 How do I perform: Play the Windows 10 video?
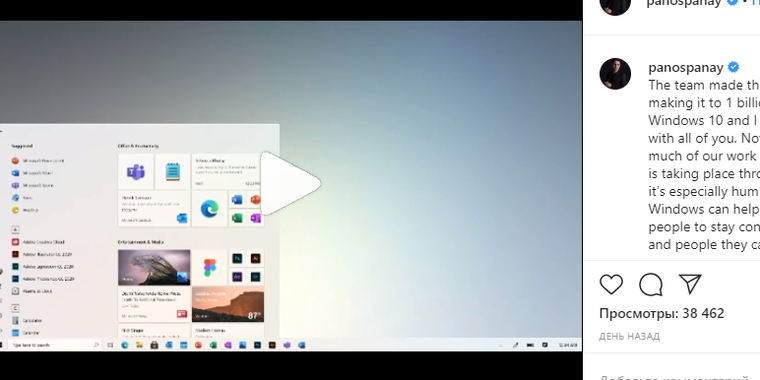[290, 183]
